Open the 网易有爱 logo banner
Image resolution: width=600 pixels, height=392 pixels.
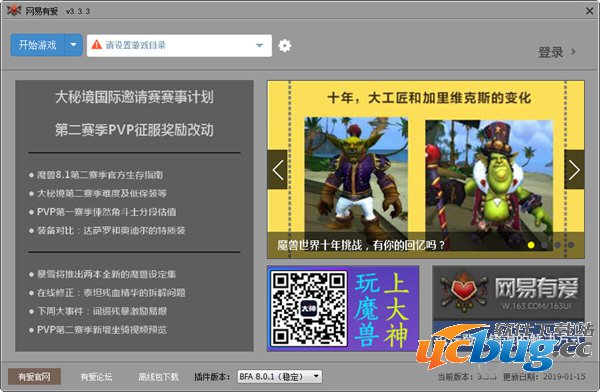(508, 293)
